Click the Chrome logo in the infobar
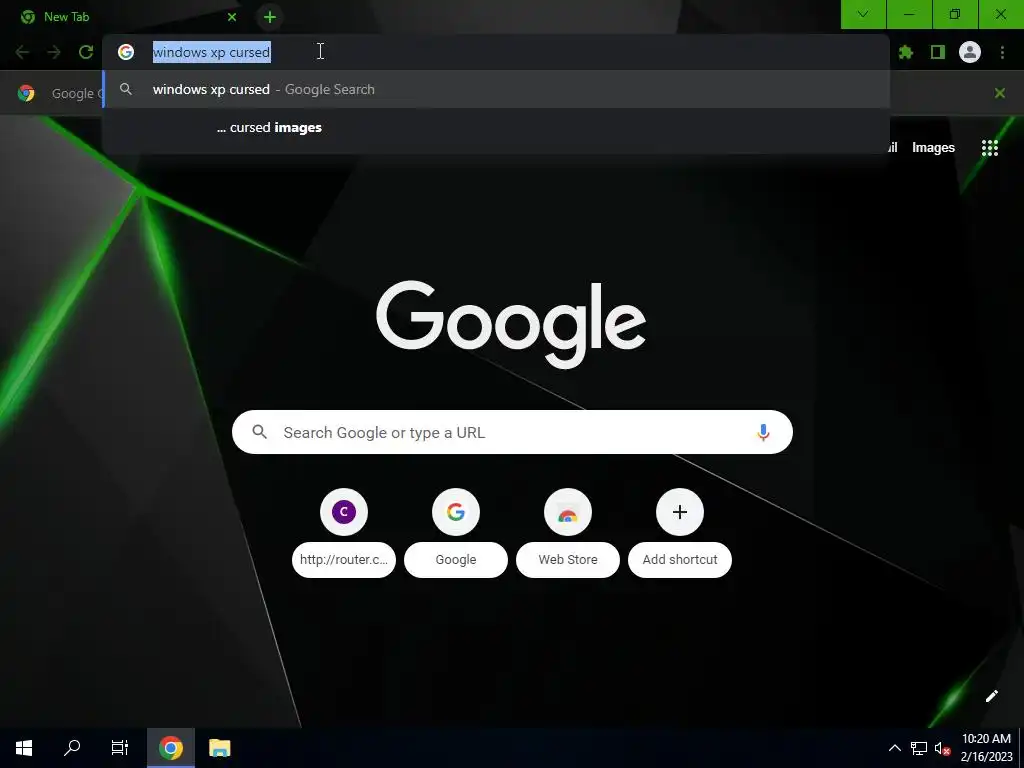 point(26,93)
